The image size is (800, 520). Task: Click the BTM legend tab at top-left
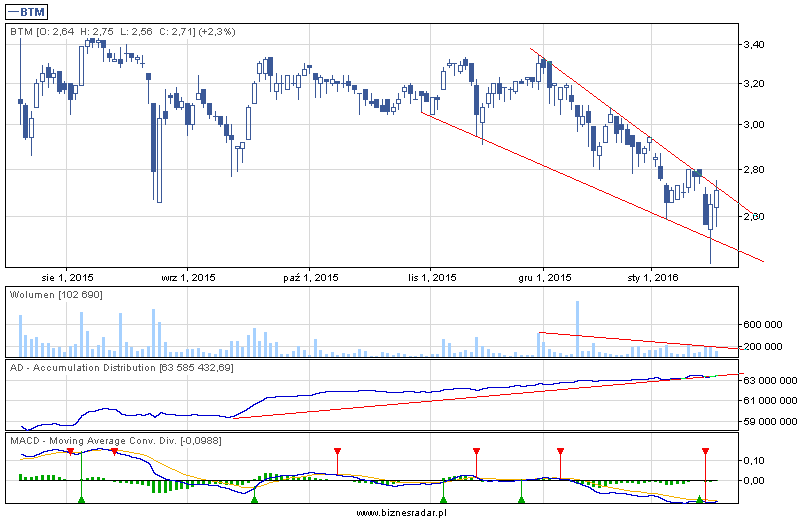[x=28, y=11]
